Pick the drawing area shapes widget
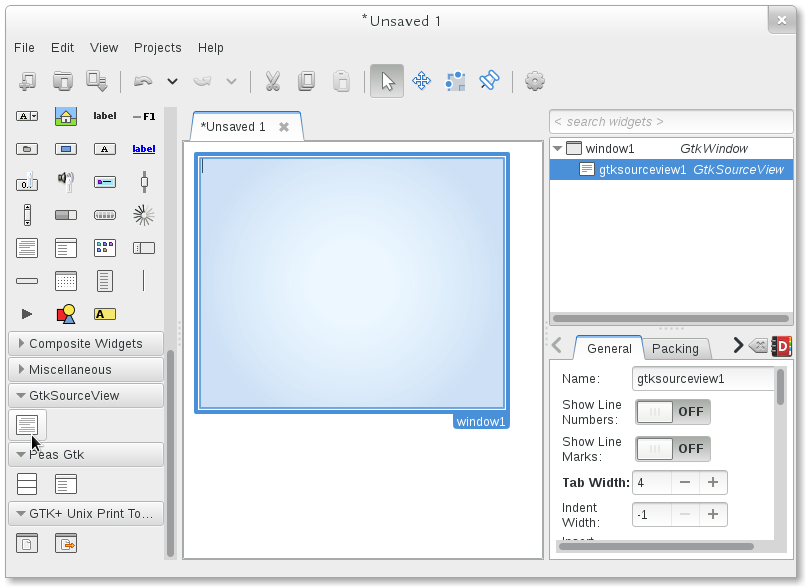Screen dimensions: 806x587 66,314
